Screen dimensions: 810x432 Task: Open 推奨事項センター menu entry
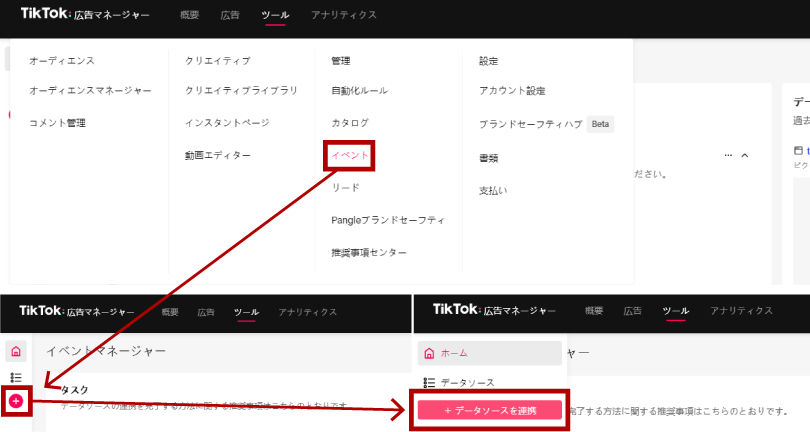(369, 253)
